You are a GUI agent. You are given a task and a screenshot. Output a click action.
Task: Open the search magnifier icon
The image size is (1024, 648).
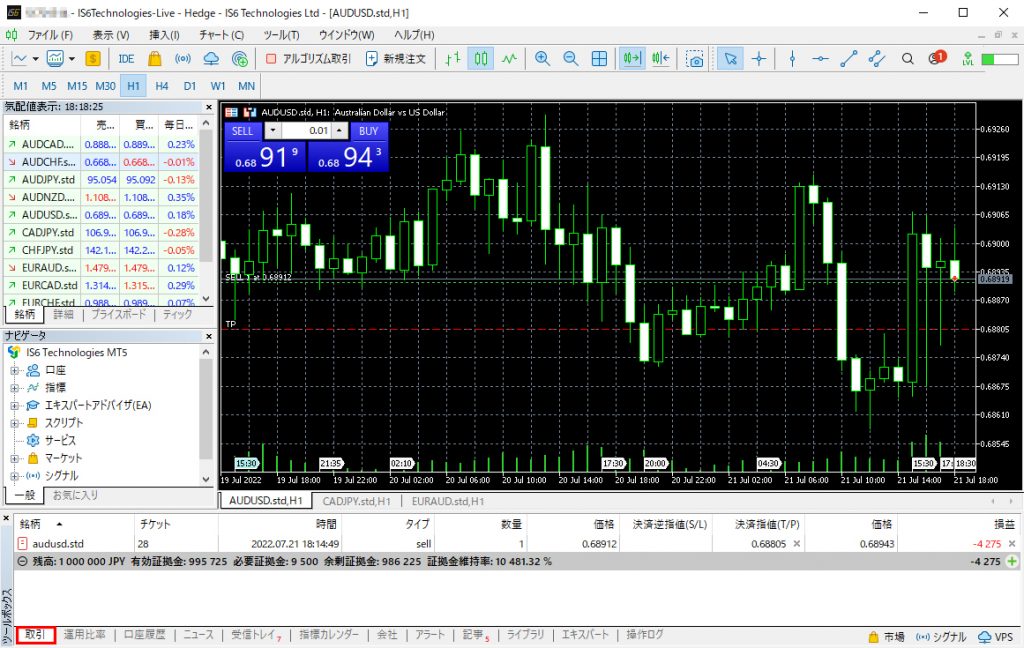tap(908, 59)
